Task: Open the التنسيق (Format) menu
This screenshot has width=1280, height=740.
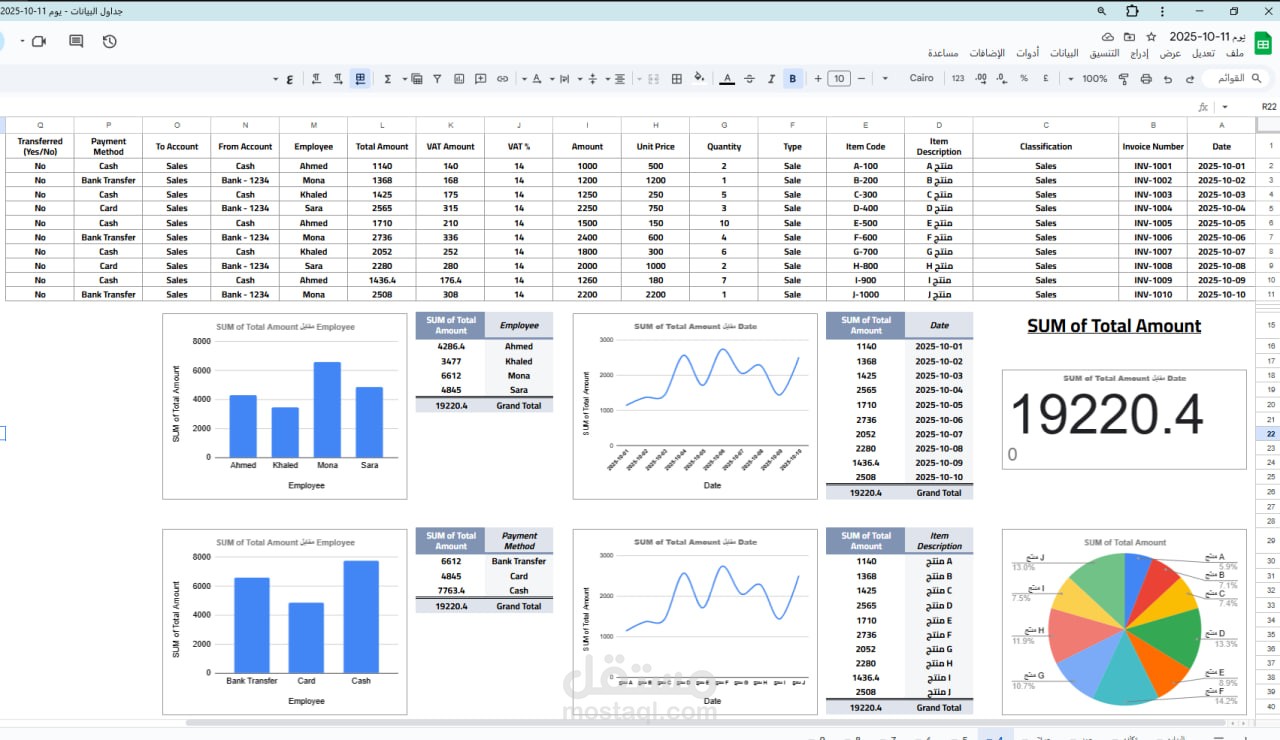Action: click(1104, 53)
